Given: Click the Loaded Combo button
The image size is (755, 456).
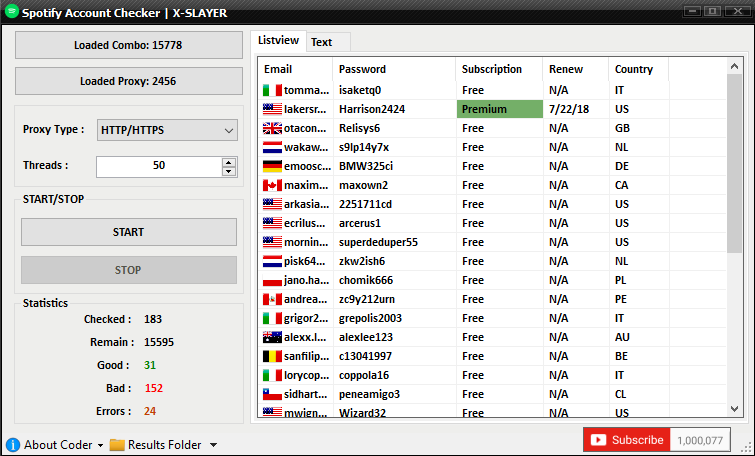Looking at the screenshot, I should [x=129, y=45].
